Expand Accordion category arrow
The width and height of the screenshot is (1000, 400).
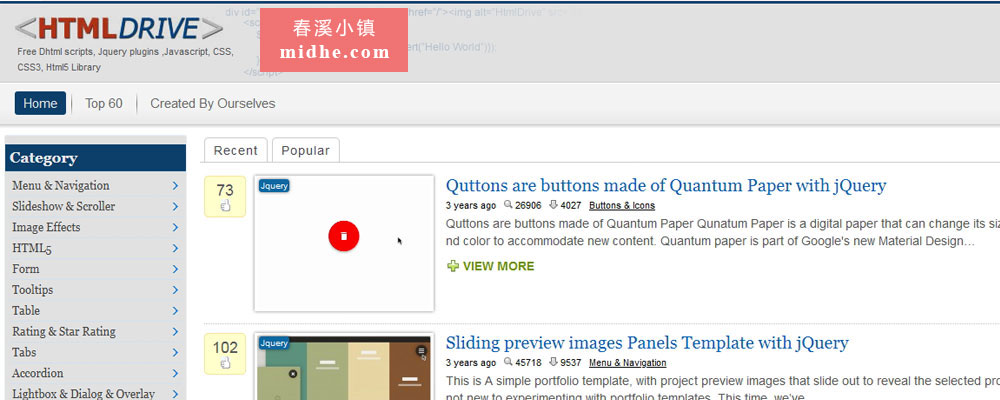coord(175,373)
